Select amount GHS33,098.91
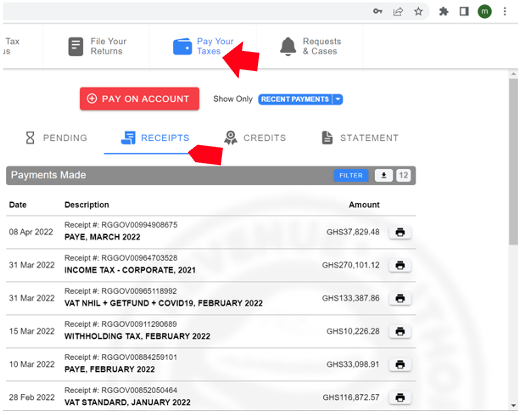 (x=353, y=364)
